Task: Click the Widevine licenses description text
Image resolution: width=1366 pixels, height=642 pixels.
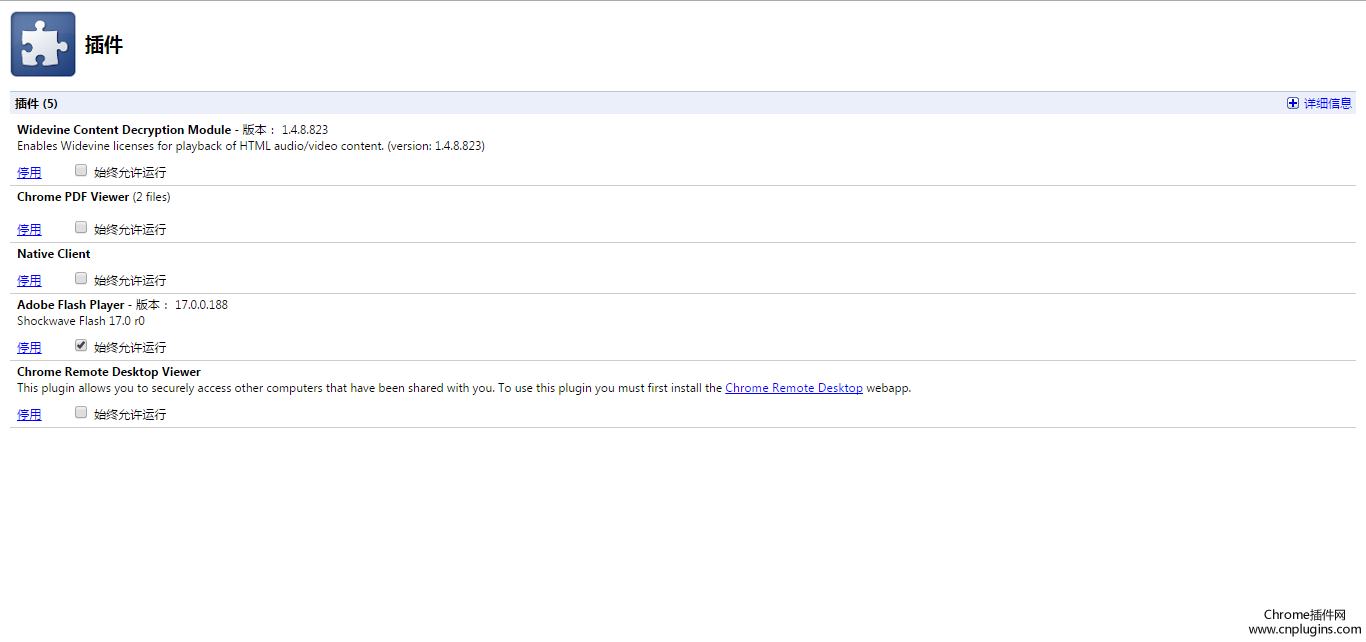Action: [x=251, y=146]
